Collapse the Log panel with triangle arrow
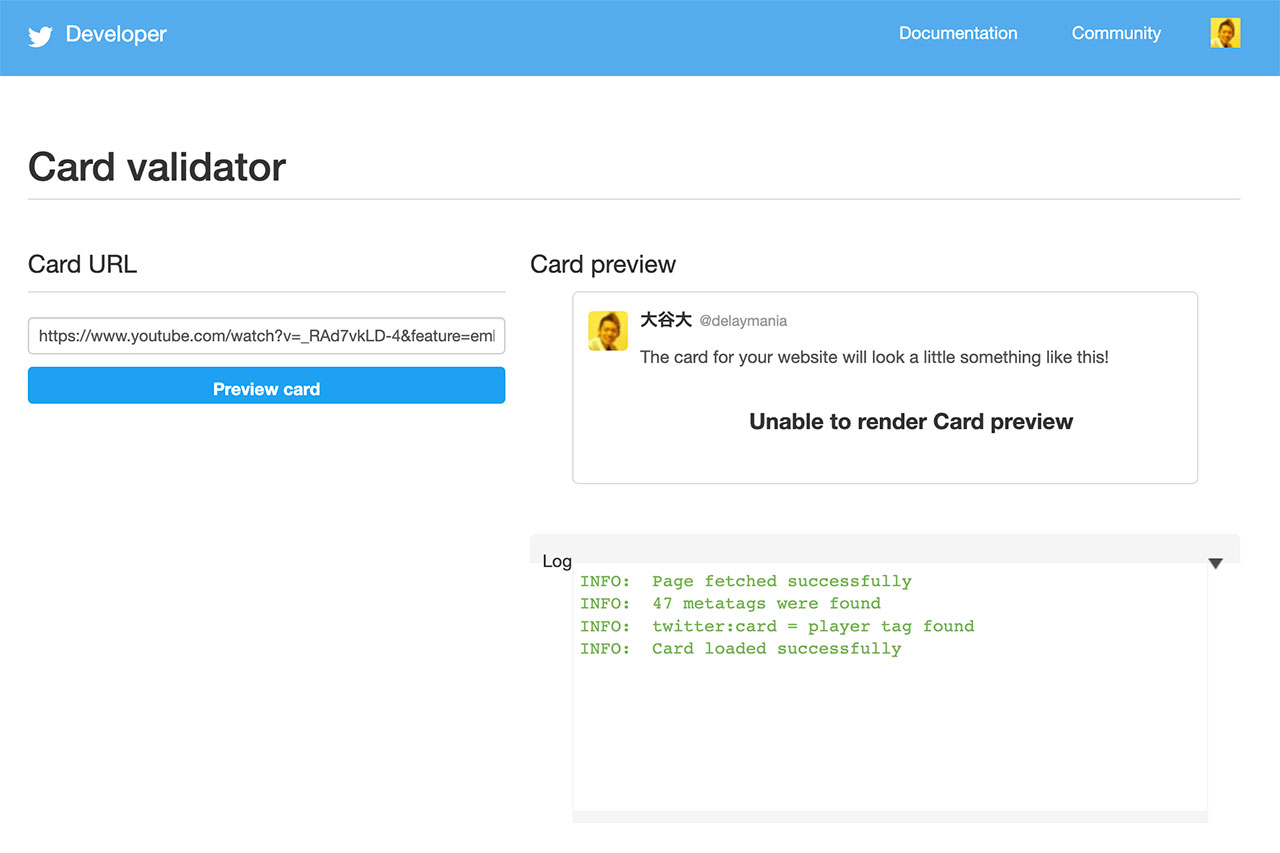The height and width of the screenshot is (853, 1280). (x=1215, y=563)
